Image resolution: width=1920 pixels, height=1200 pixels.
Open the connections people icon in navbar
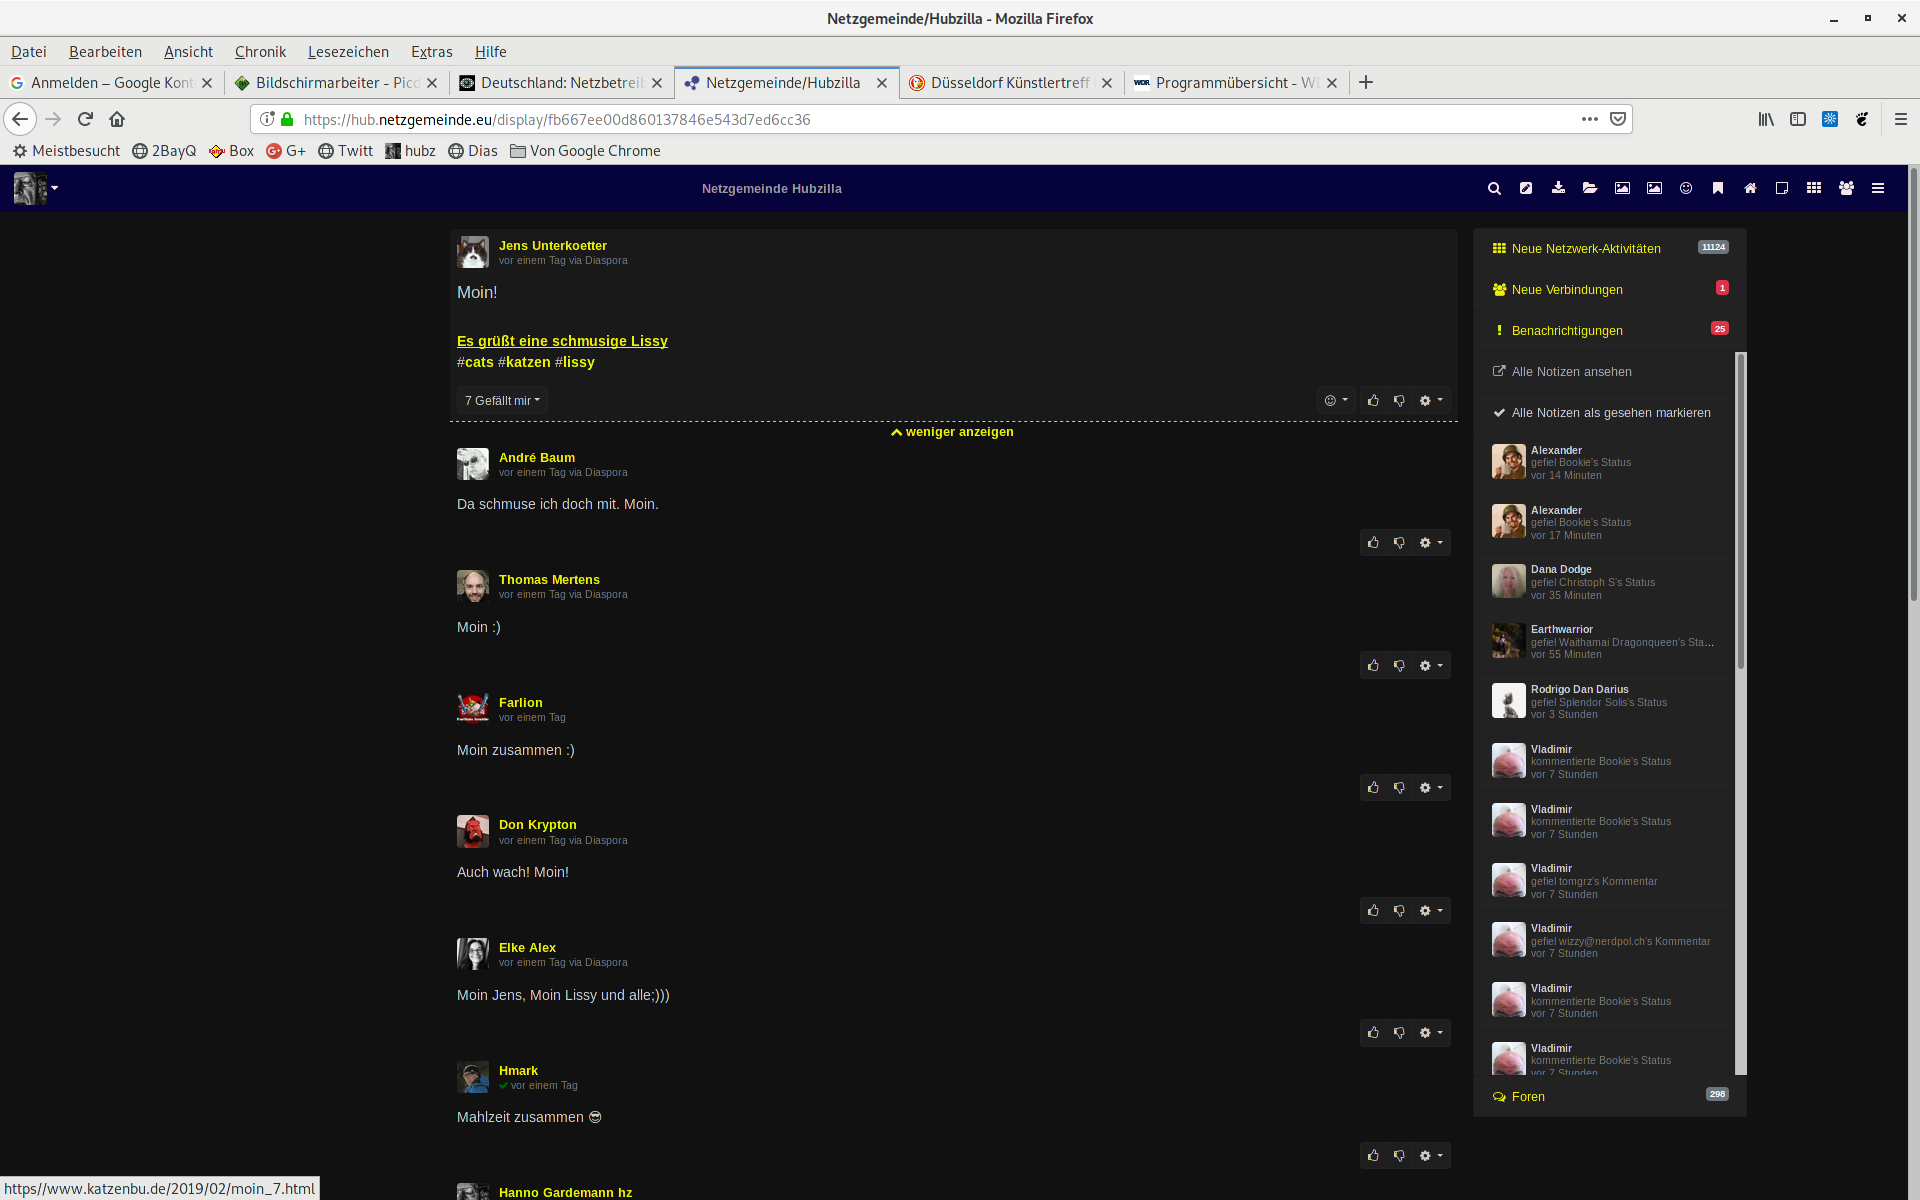coord(1846,188)
